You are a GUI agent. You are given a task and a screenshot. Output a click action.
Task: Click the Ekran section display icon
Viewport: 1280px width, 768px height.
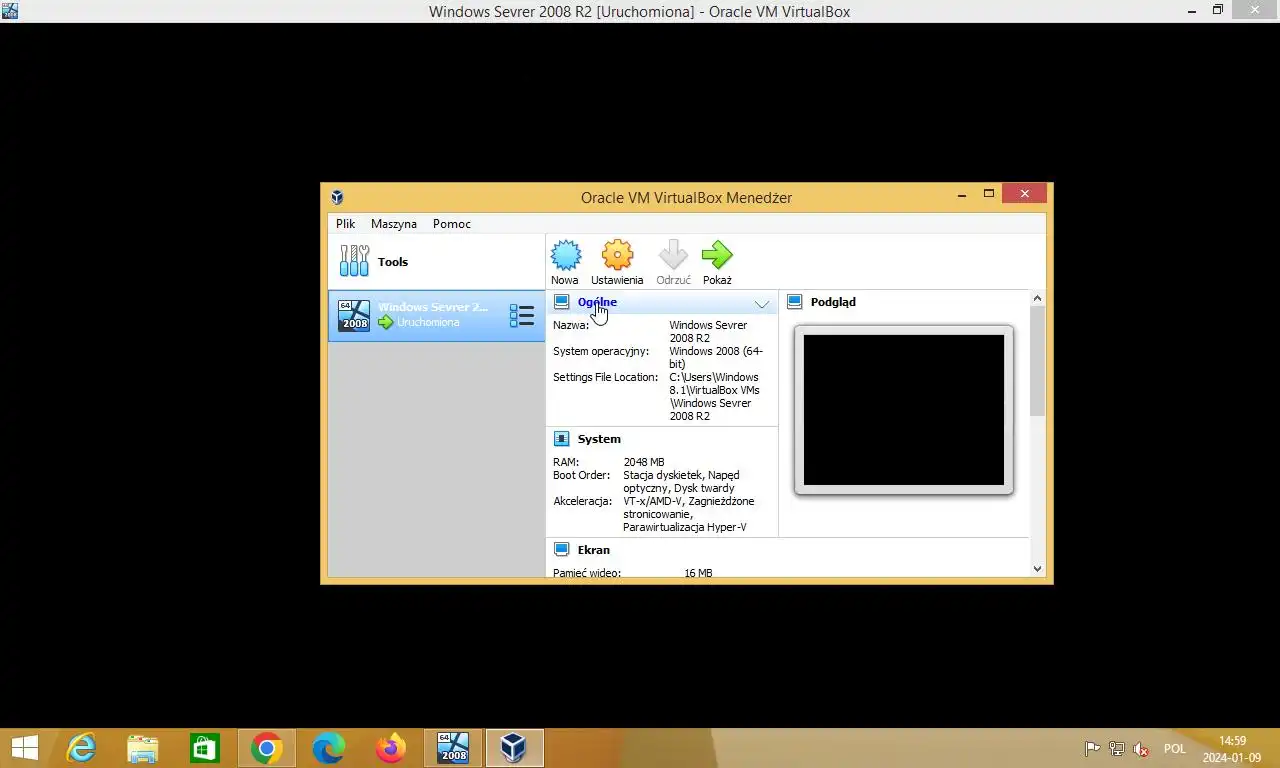562,550
